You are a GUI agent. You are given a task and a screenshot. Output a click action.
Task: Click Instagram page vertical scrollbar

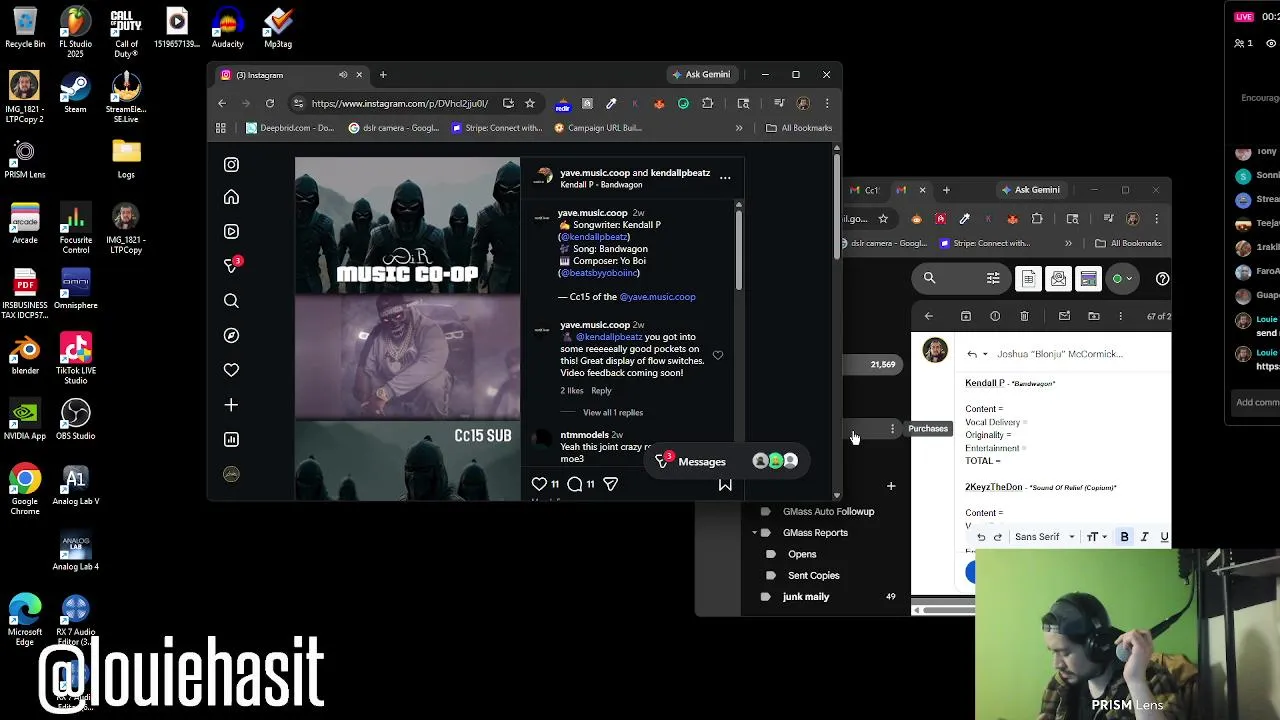[x=837, y=205]
